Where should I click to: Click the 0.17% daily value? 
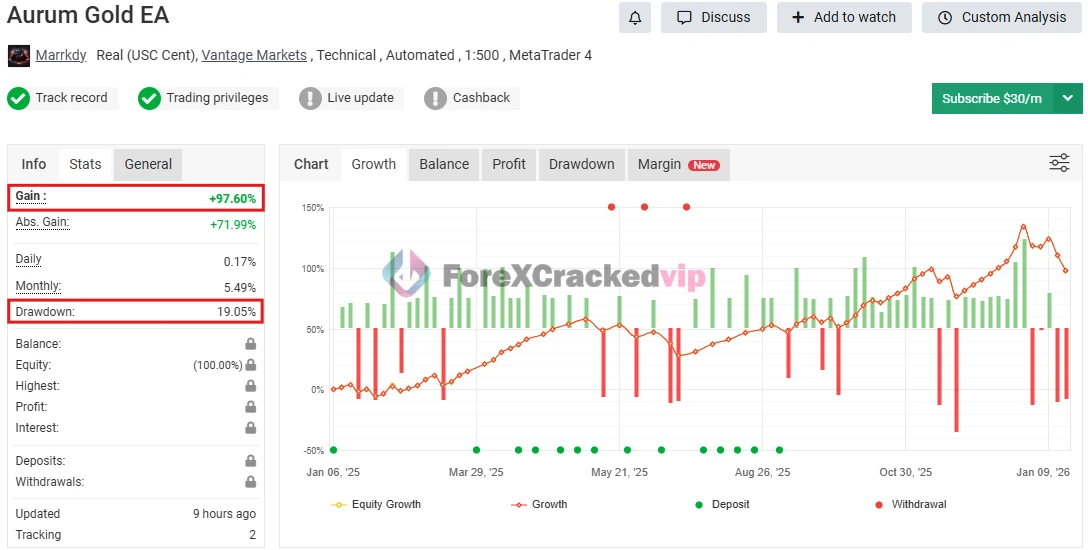[x=240, y=262]
